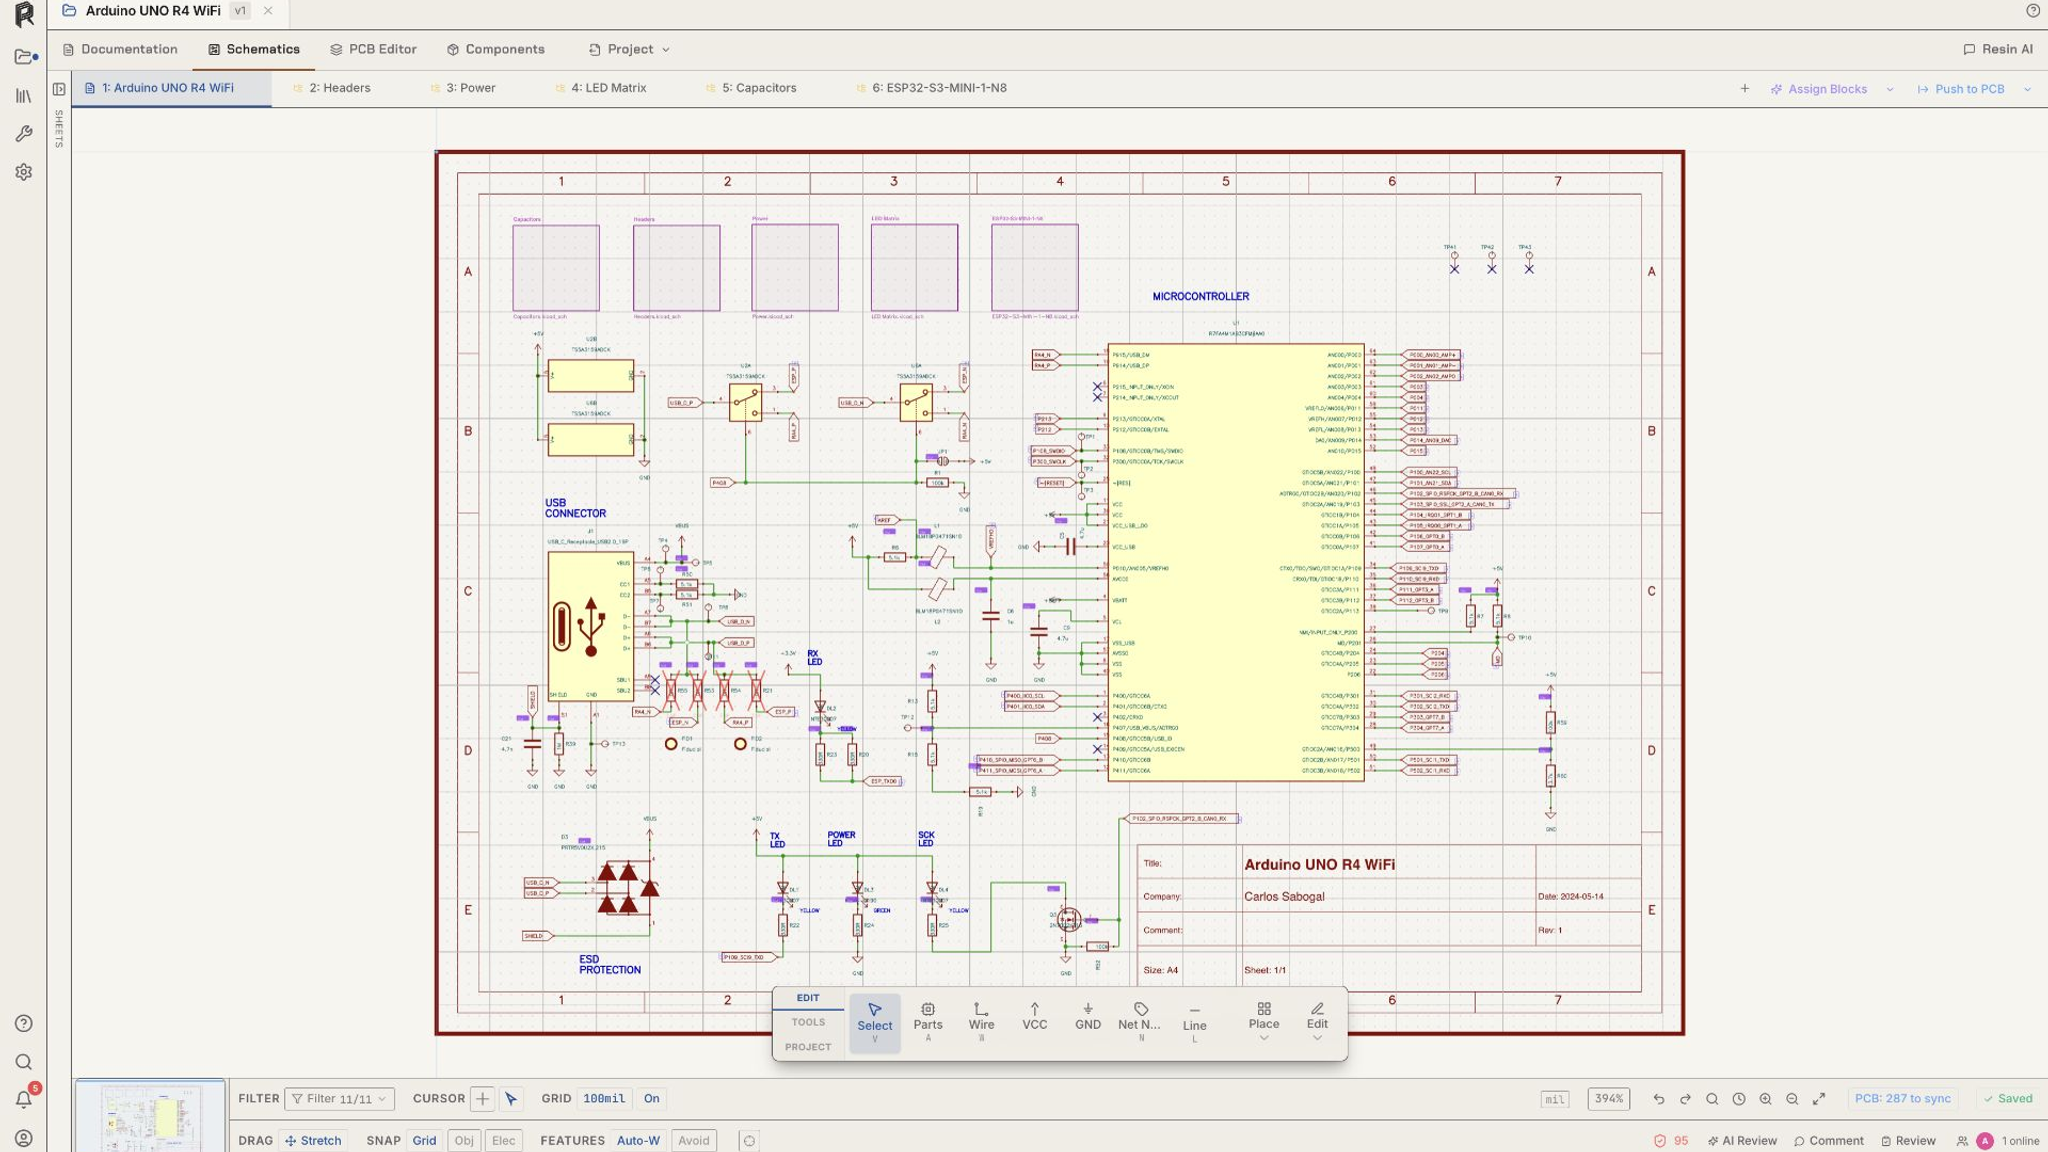This screenshot has width=2048, height=1152.
Task: Open the search icon in the left sidebar
Action: tap(24, 1062)
